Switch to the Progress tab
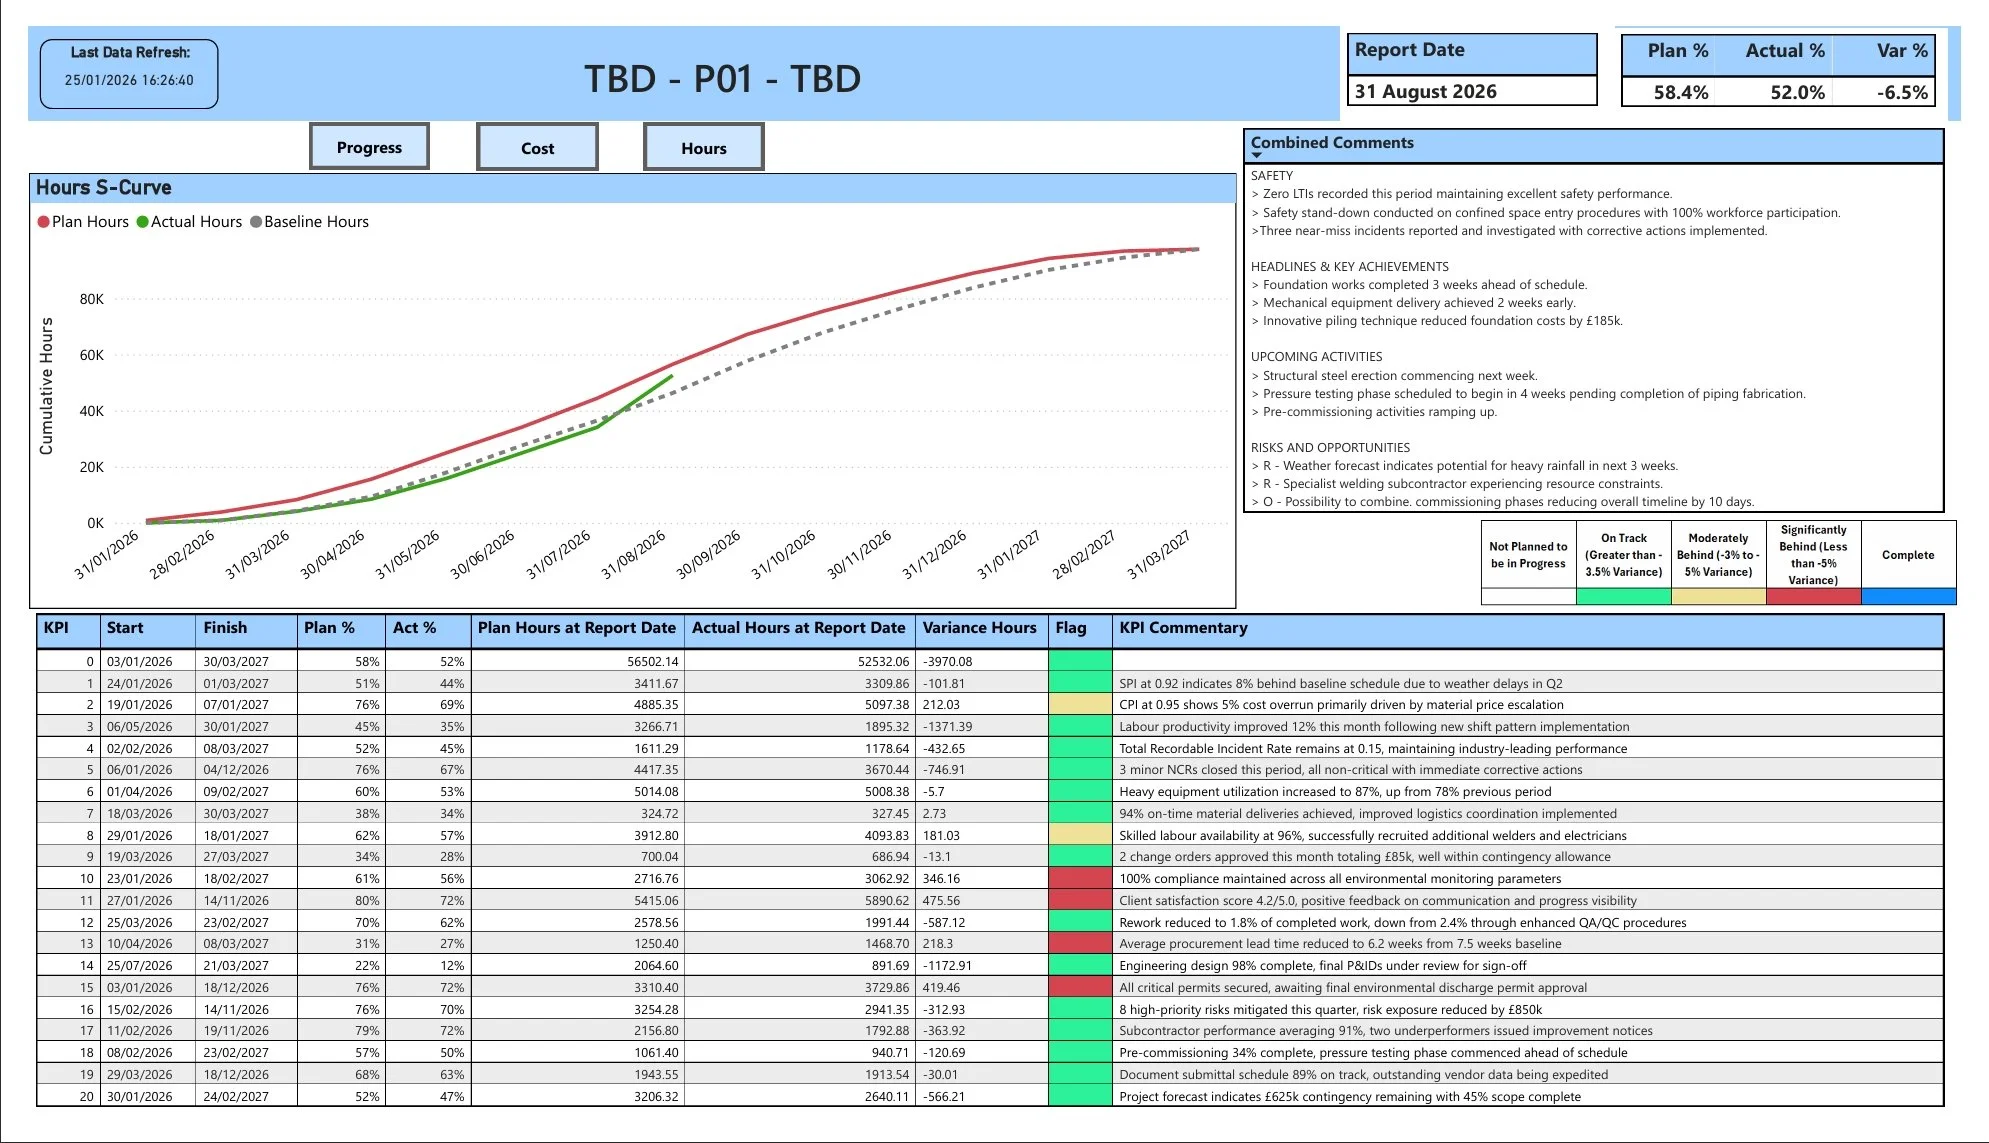This screenshot has width=1989, height=1143. point(368,146)
